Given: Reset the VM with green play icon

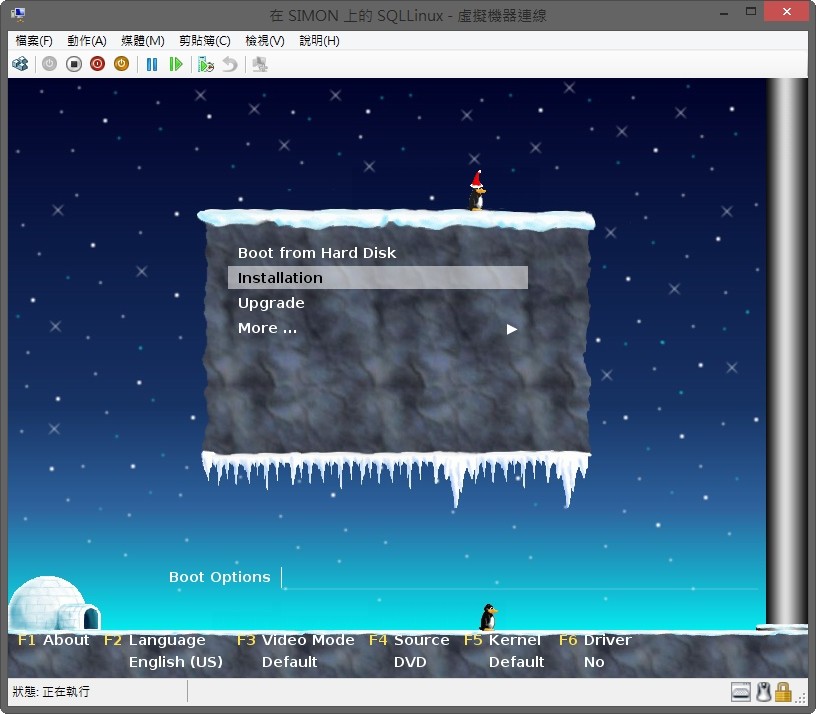Looking at the screenshot, I should click(176, 65).
